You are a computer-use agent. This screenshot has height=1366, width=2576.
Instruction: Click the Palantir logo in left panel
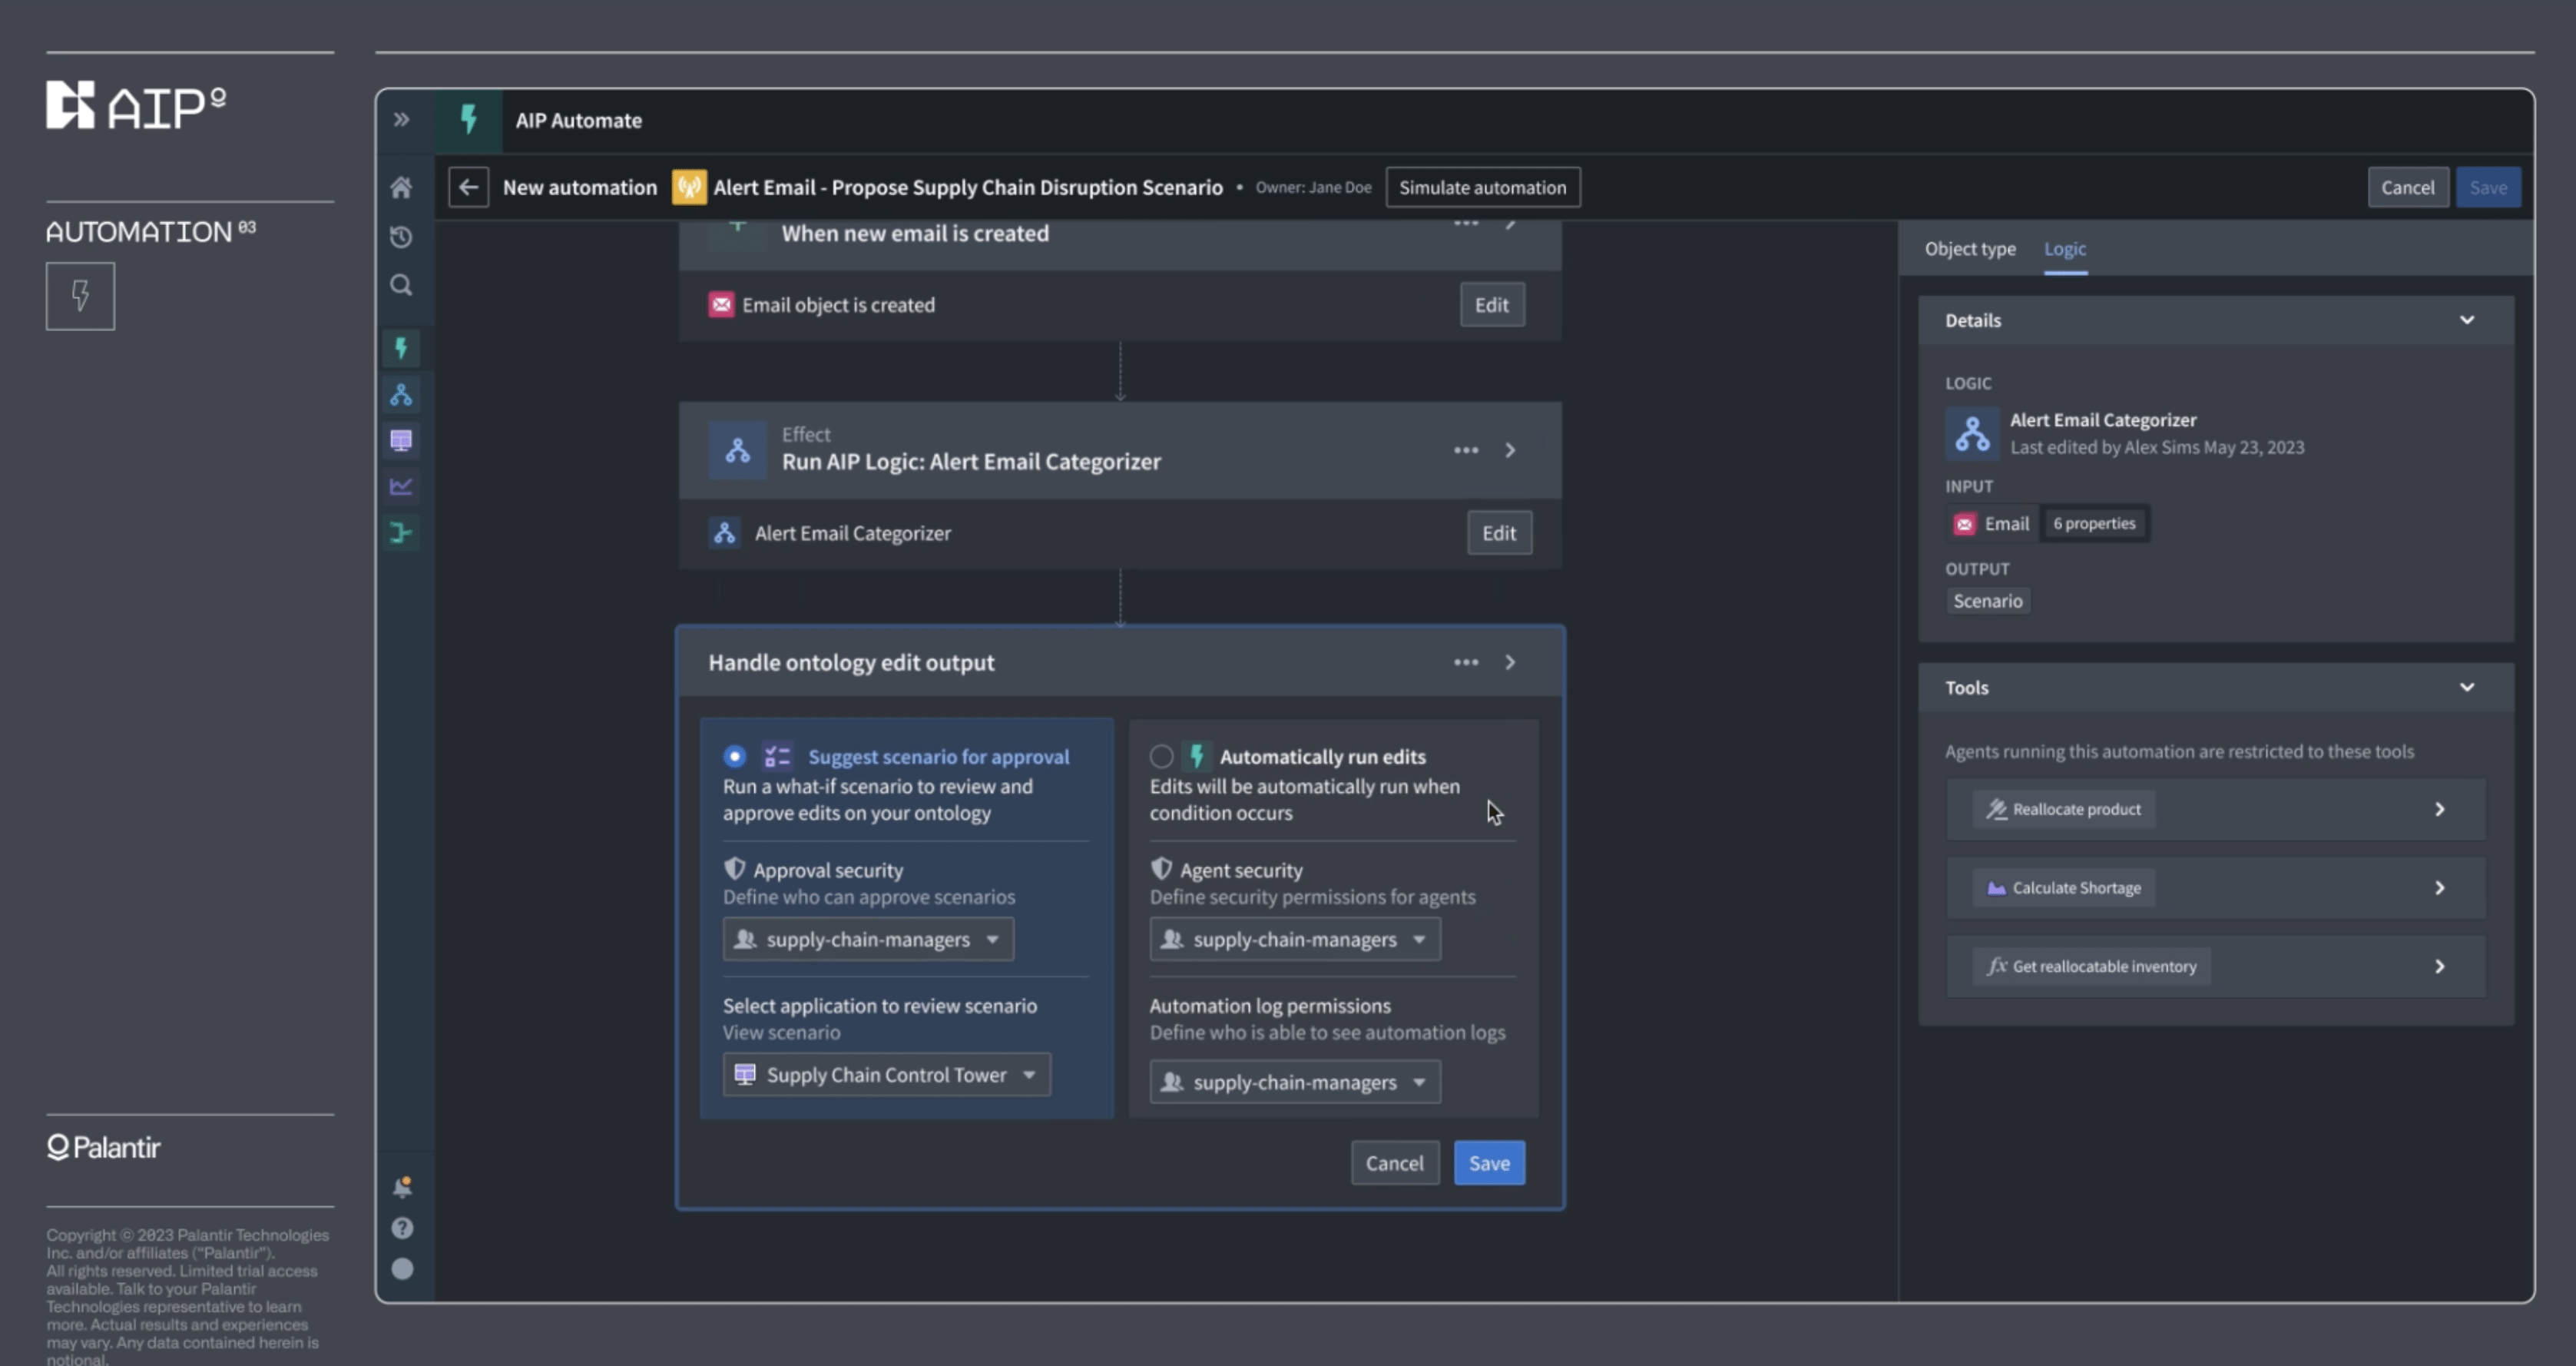pyautogui.click(x=104, y=1147)
